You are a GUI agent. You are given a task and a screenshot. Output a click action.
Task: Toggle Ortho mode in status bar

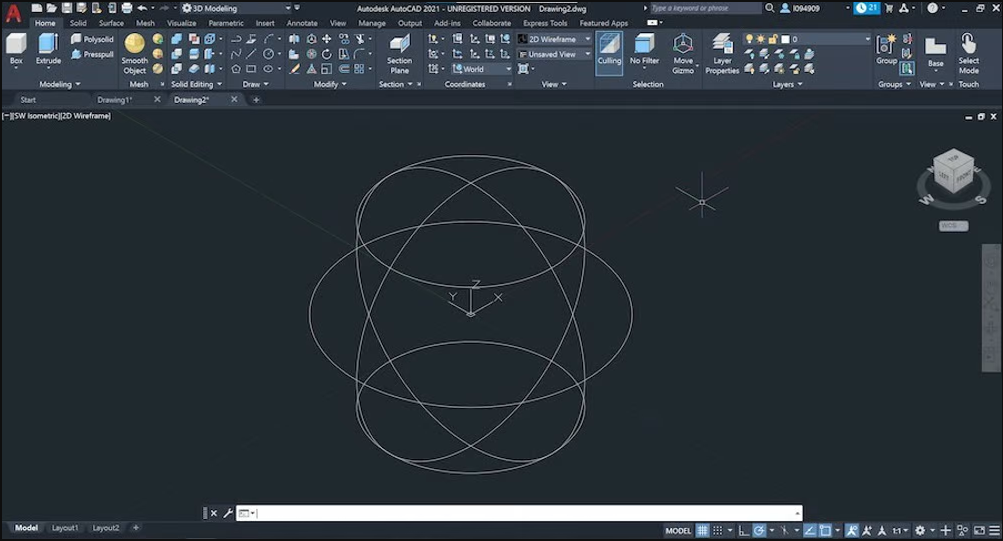click(x=743, y=530)
